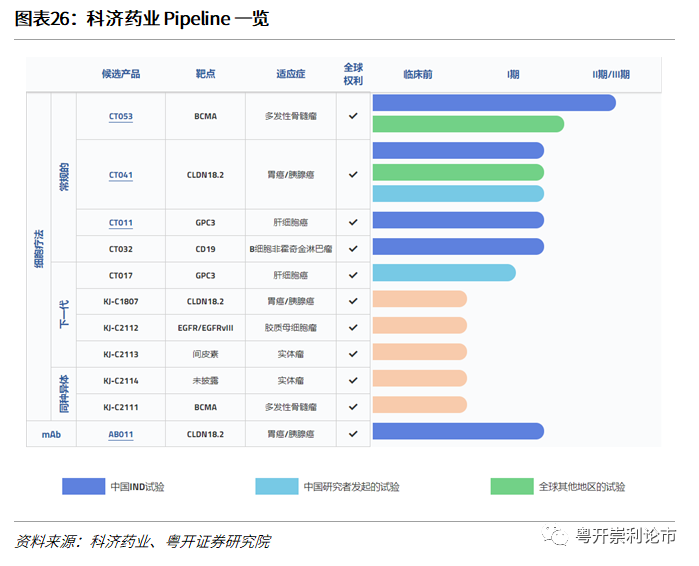Open the CT053 product link
This screenshot has height=566, width=699.
121,116
